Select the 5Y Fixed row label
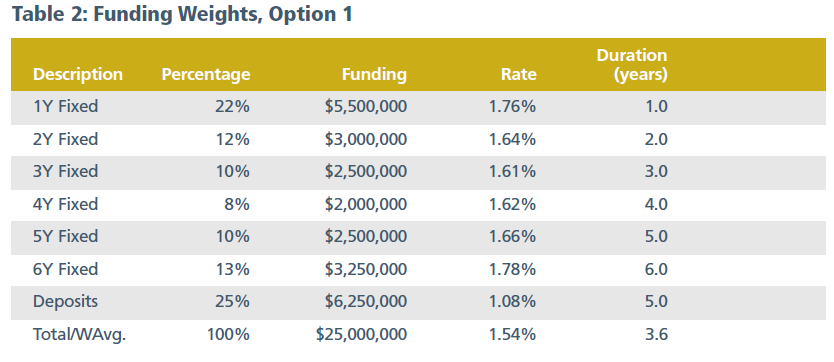Screen dimensions: 834x362 pyautogui.click(x=65, y=236)
